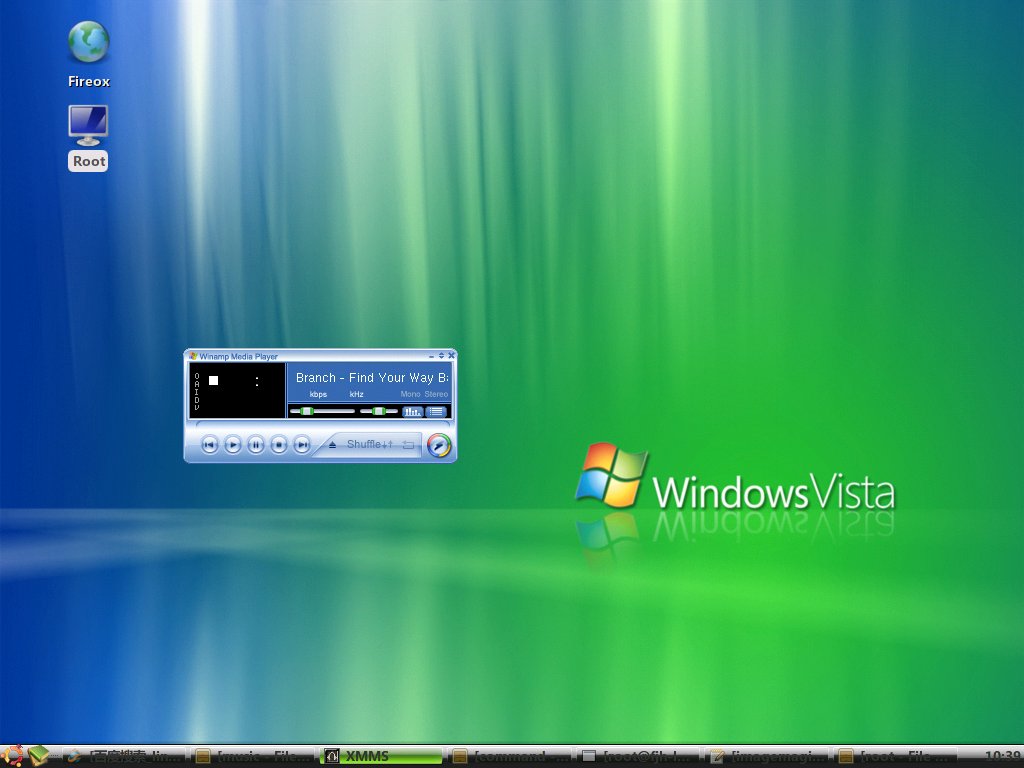Switch to the imagemagick taskbar window
The height and width of the screenshot is (768, 1024).
[769, 757]
